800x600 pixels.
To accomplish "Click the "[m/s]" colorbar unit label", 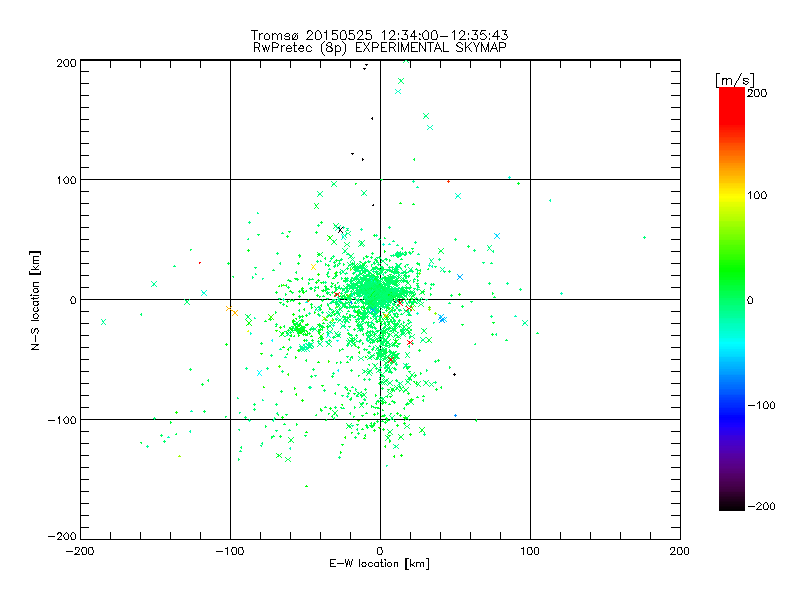I will [x=735, y=80].
